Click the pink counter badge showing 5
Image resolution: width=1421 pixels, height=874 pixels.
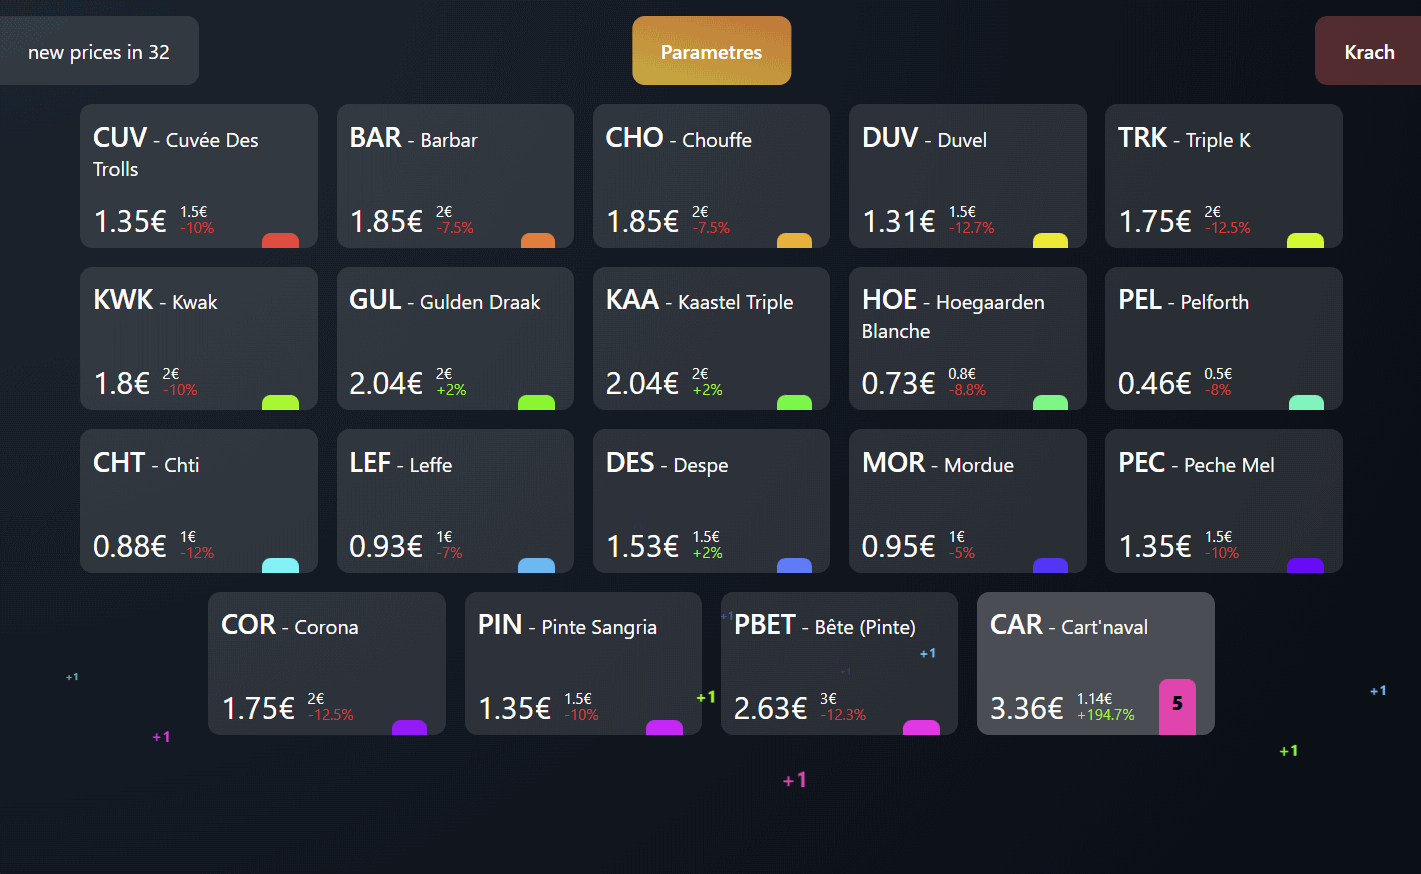[1177, 707]
